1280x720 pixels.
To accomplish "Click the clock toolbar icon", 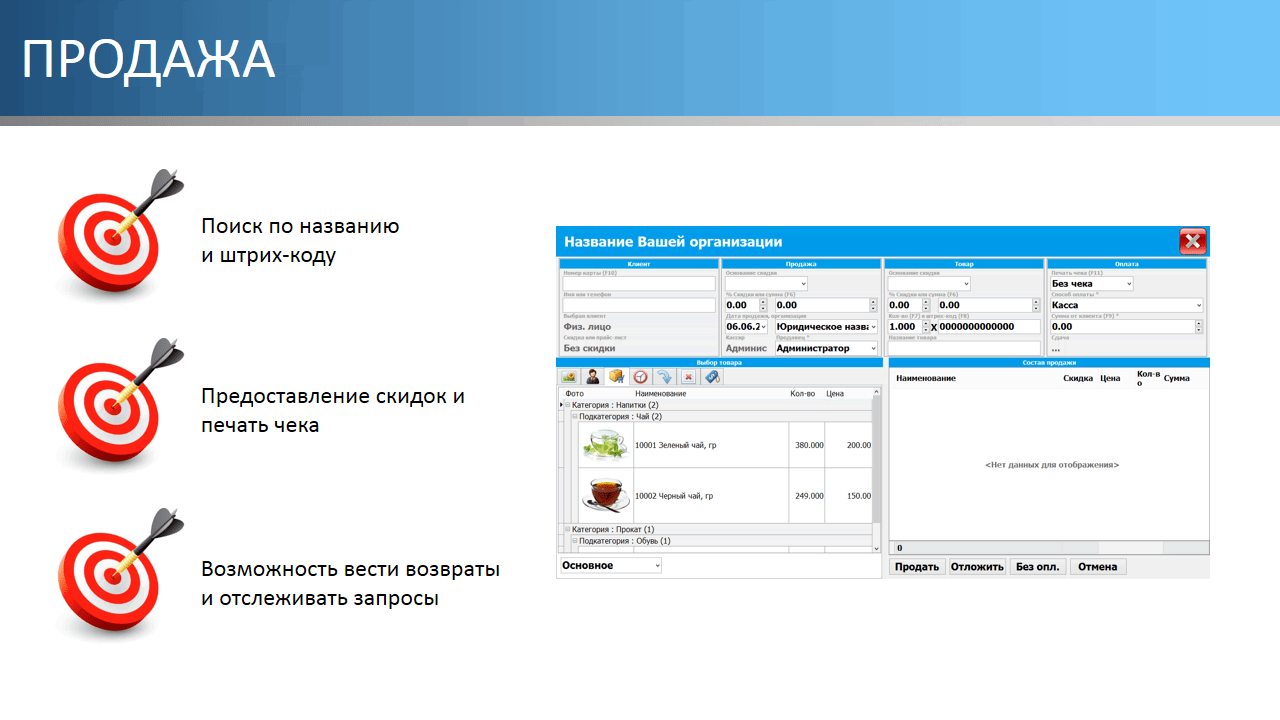I will click(640, 377).
